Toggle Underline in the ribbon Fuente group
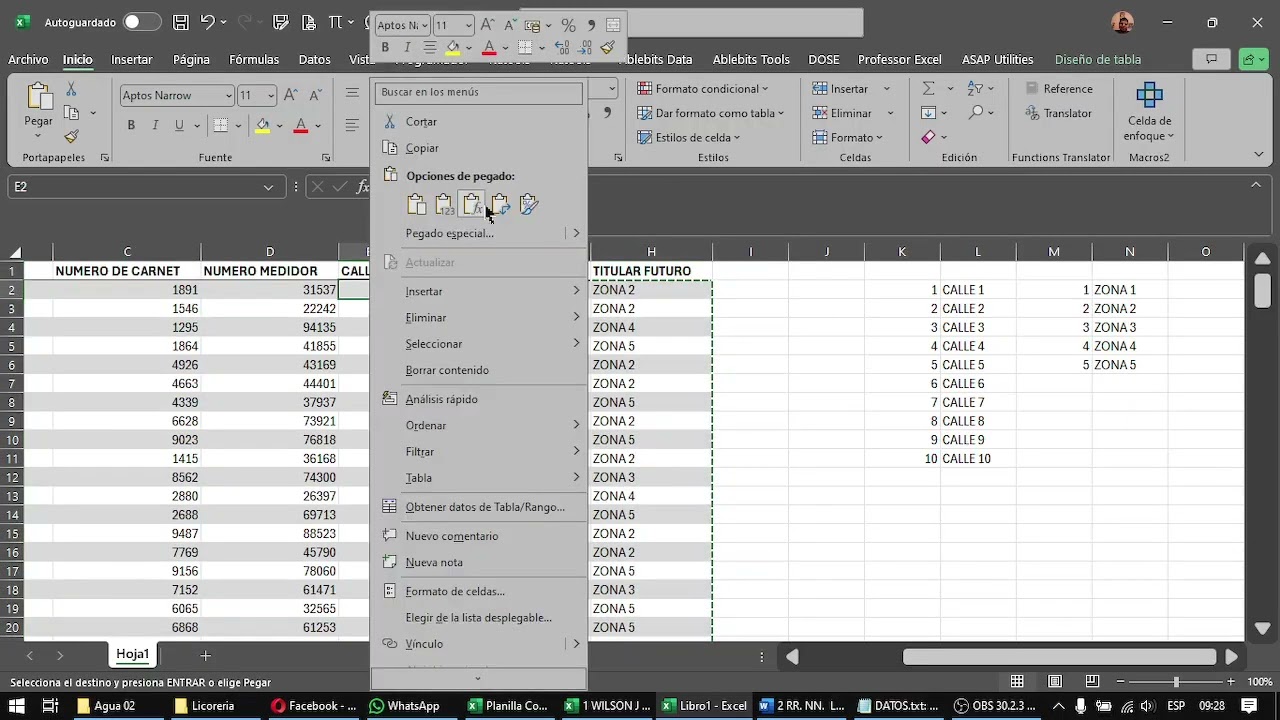This screenshot has height=720, width=1280. tap(180, 126)
